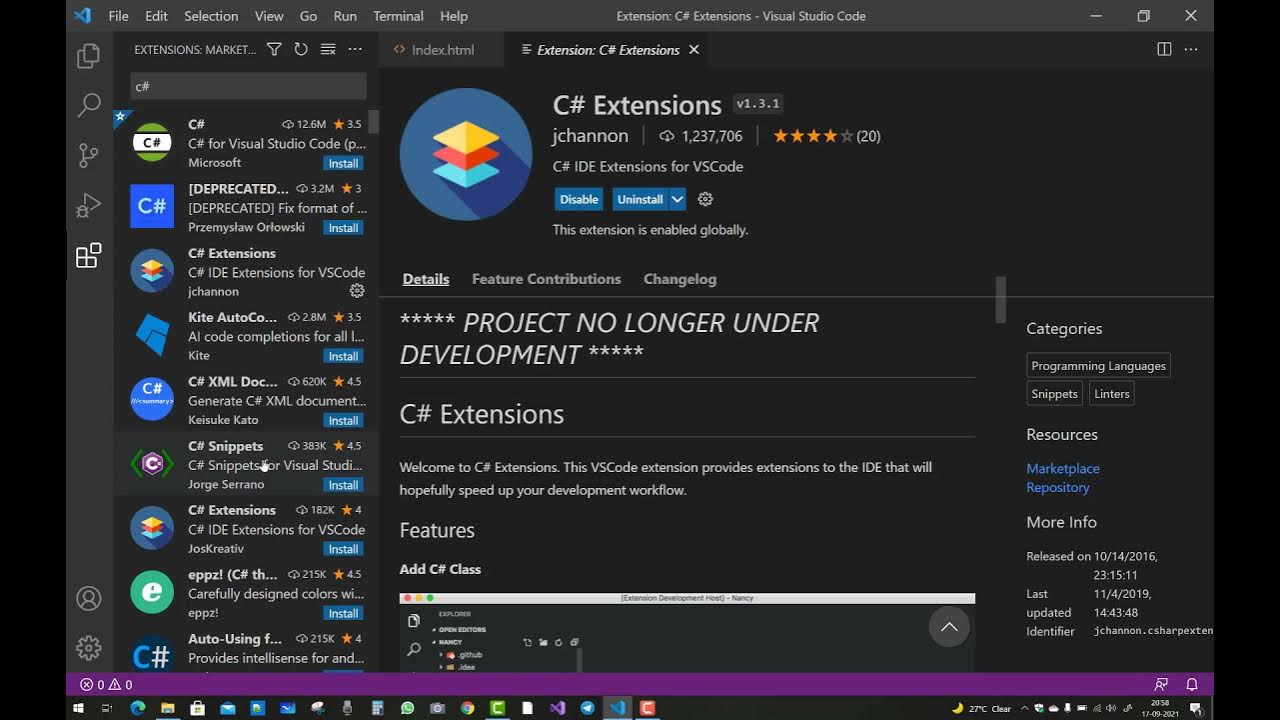Disable the C# Extensions extension
The width and height of the screenshot is (1280, 720).
pyautogui.click(x=579, y=199)
